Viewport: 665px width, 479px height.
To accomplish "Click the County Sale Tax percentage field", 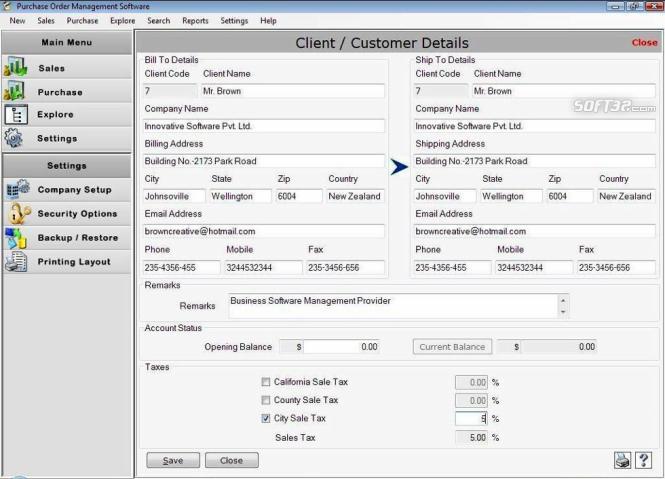I will point(471,401).
